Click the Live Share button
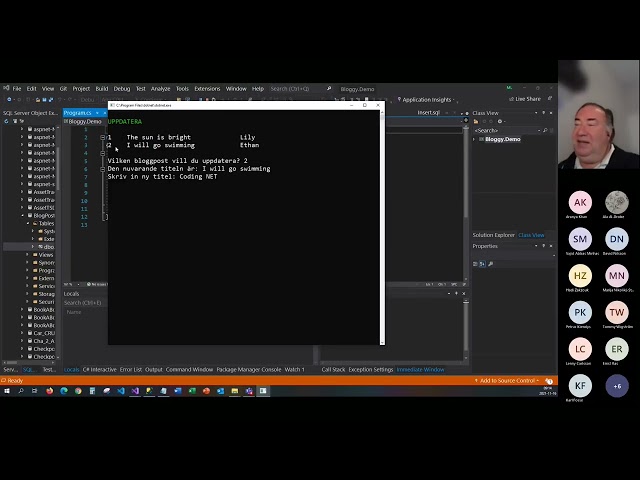The image size is (640, 480). [x=527, y=99]
